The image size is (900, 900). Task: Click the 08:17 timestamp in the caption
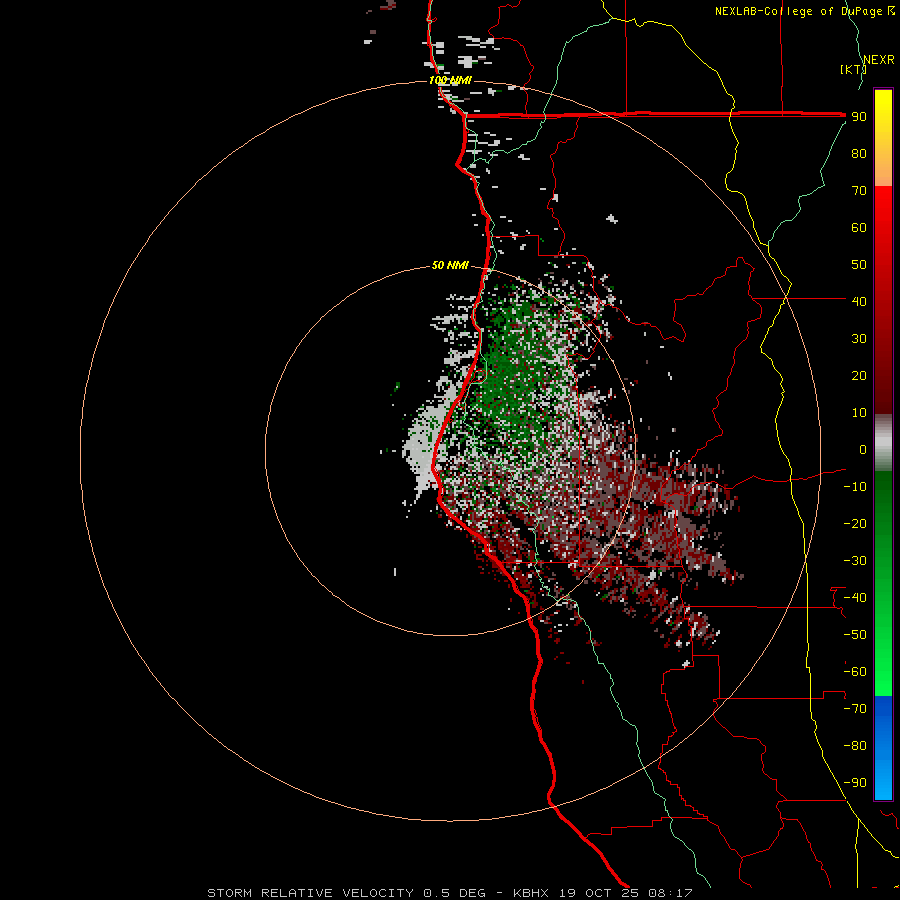tap(670, 893)
